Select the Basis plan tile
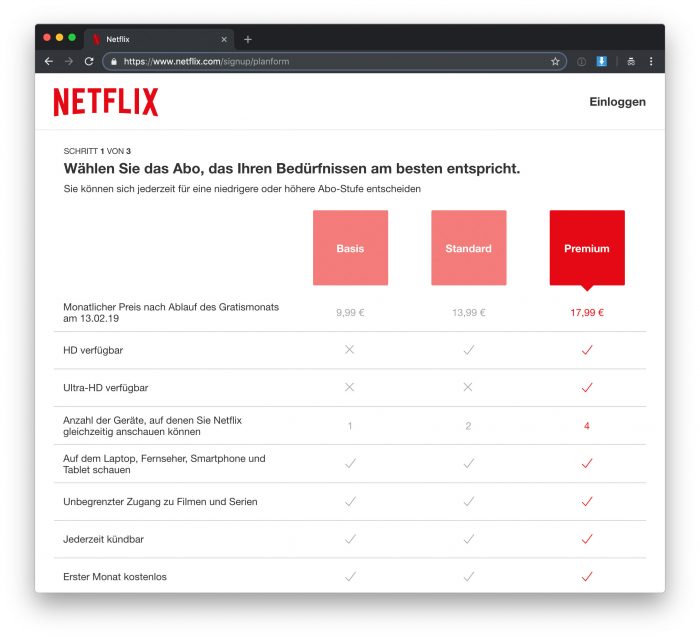 350,248
